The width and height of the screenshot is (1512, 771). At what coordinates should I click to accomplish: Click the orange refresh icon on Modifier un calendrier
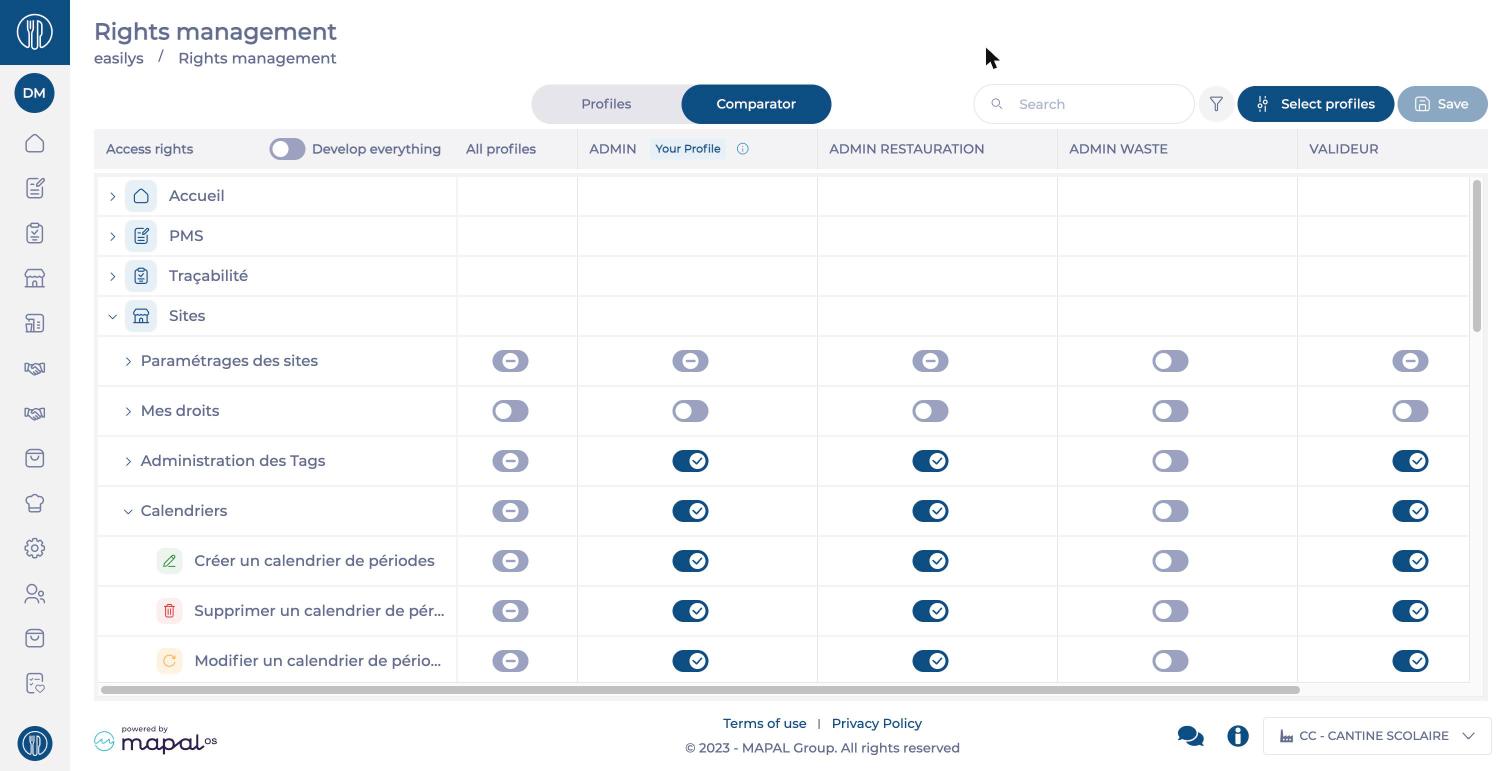pyautogui.click(x=169, y=661)
